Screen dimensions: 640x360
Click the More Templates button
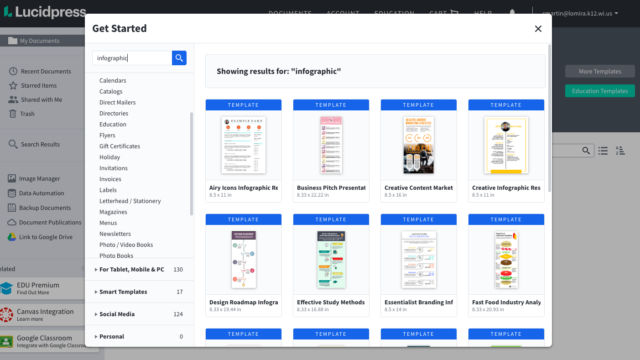pos(600,71)
